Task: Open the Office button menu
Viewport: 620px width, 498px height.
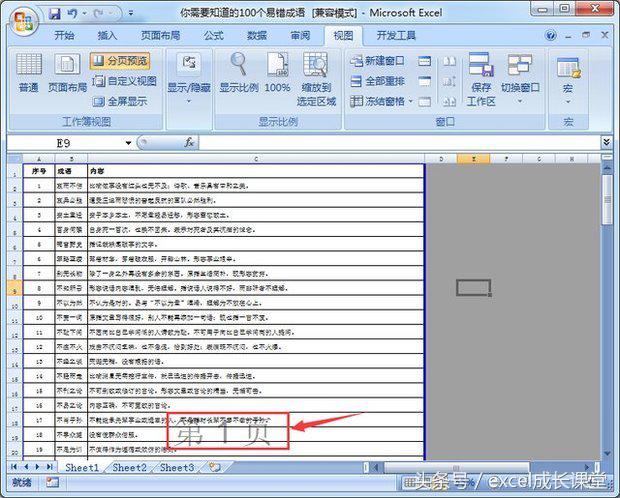Action: coord(24,21)
